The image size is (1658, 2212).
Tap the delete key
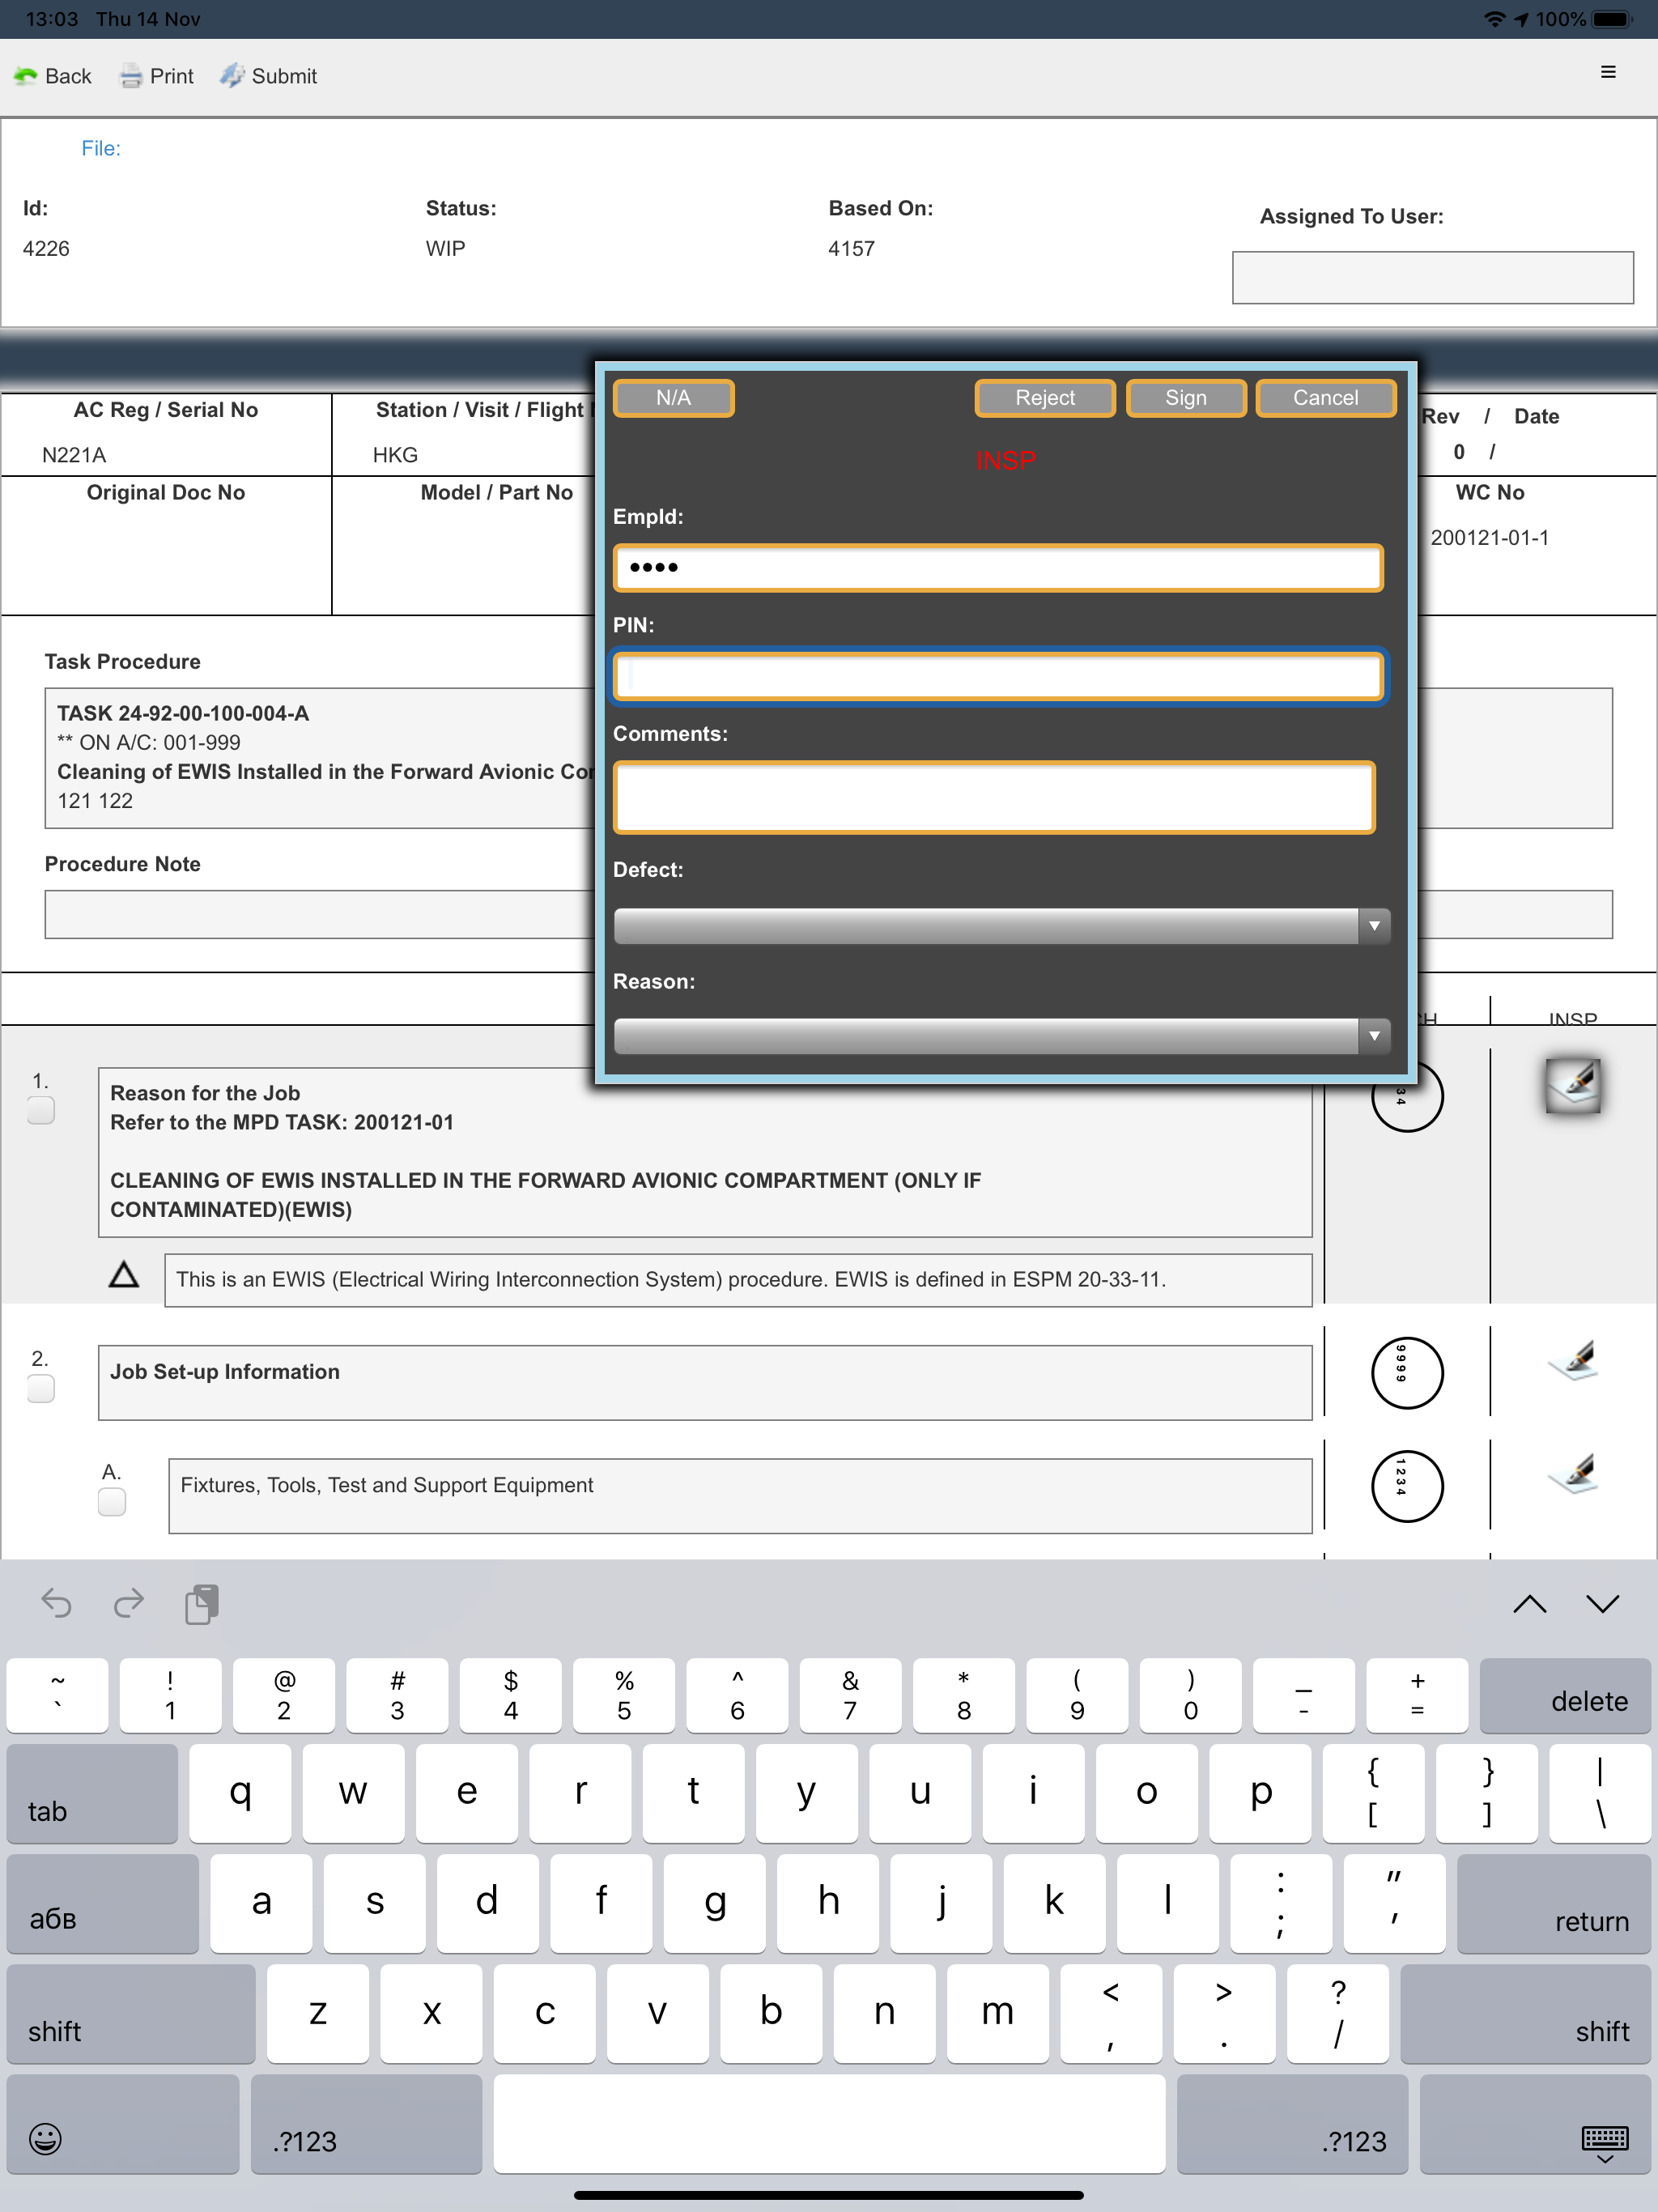pyautogui.click(x=1565, y=1696)
